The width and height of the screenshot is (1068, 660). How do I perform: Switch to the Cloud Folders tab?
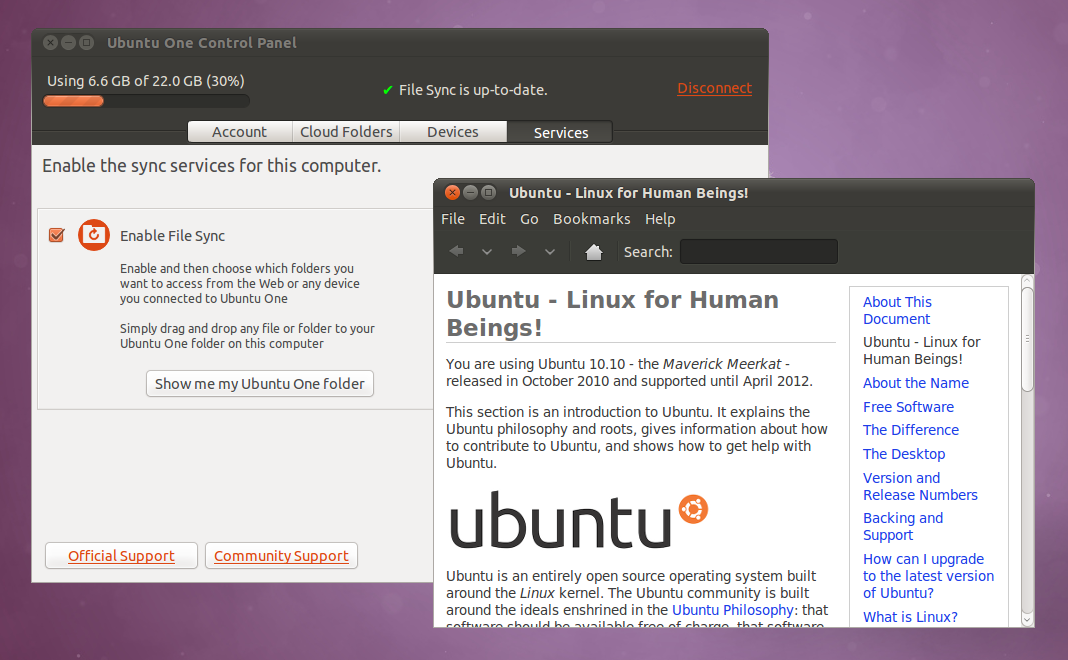[346, 131]
